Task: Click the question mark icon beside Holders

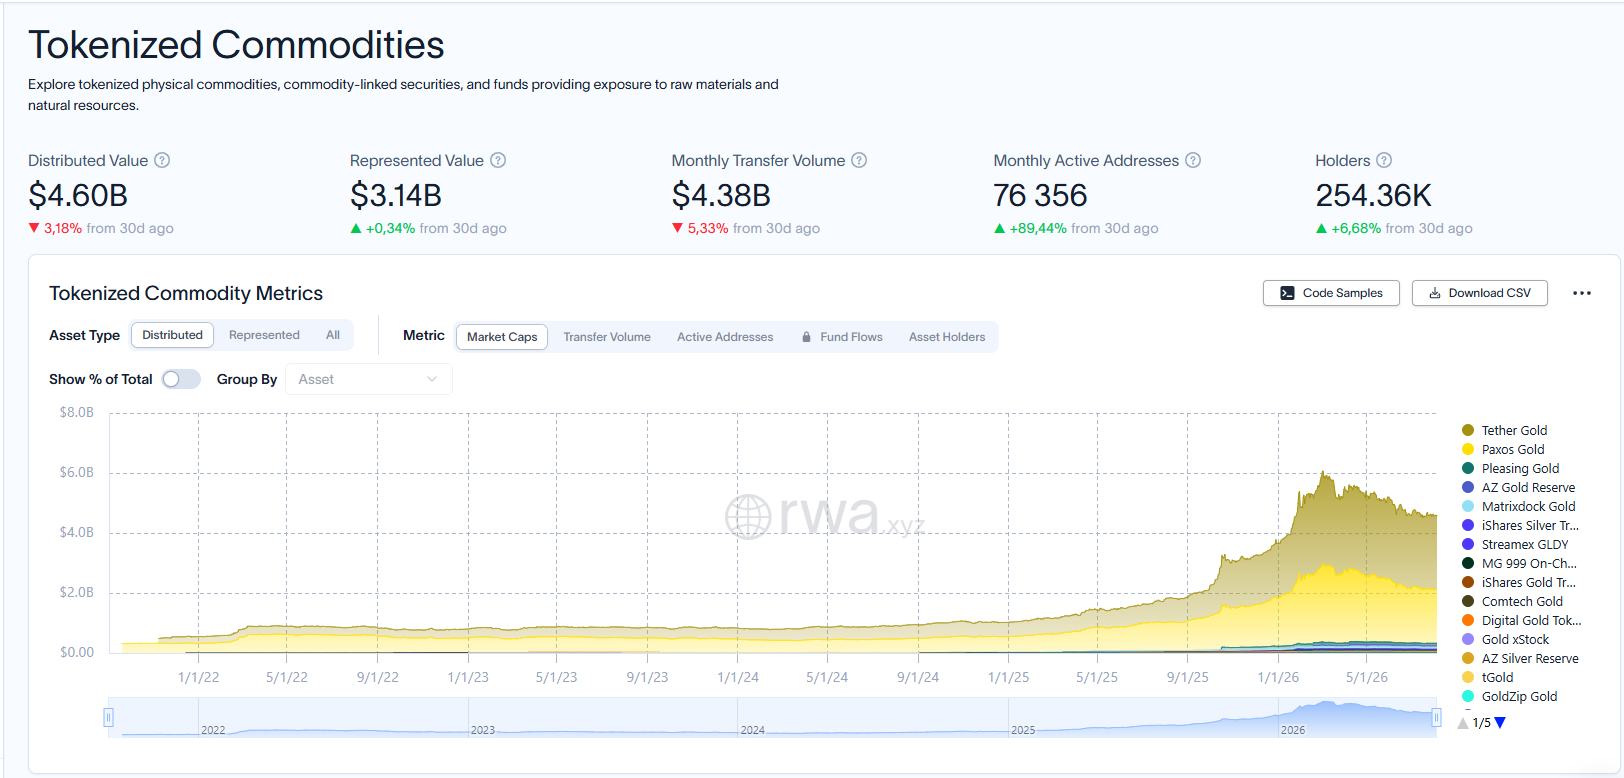Action: [x=1384, y=160]
